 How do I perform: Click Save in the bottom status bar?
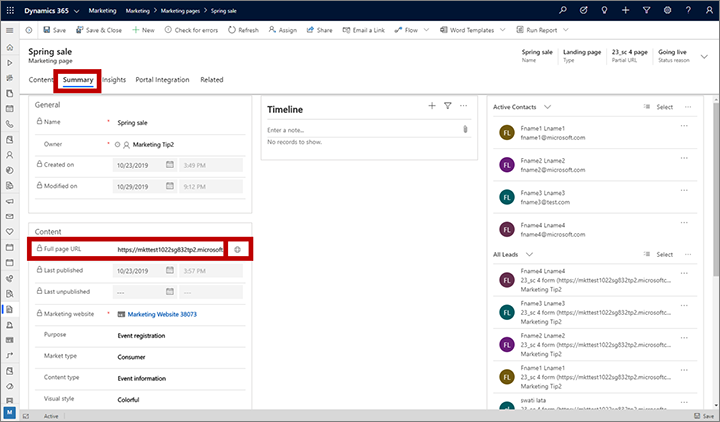pos(704,416)
